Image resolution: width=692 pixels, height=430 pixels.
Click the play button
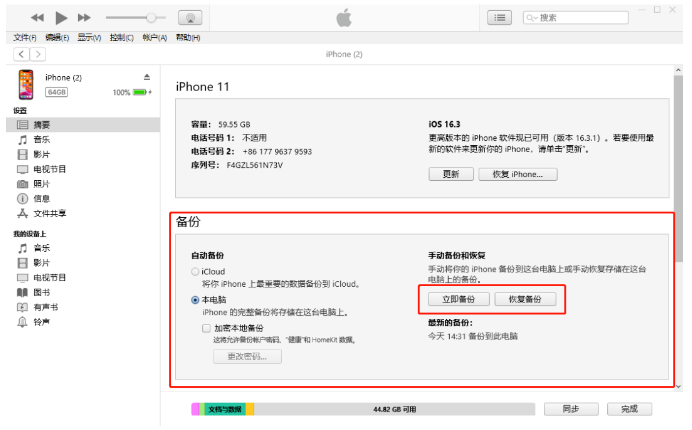tap(61, 18)
